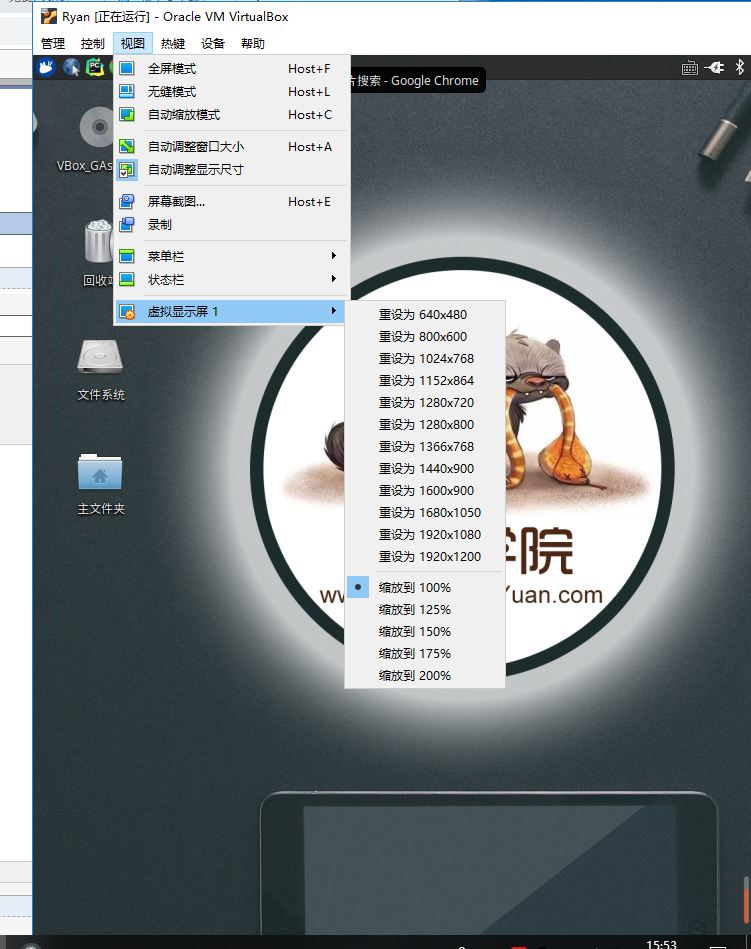The image size is (751, 949).
Task: Select 缩放到 200% scale option
Action: point(425,675)
